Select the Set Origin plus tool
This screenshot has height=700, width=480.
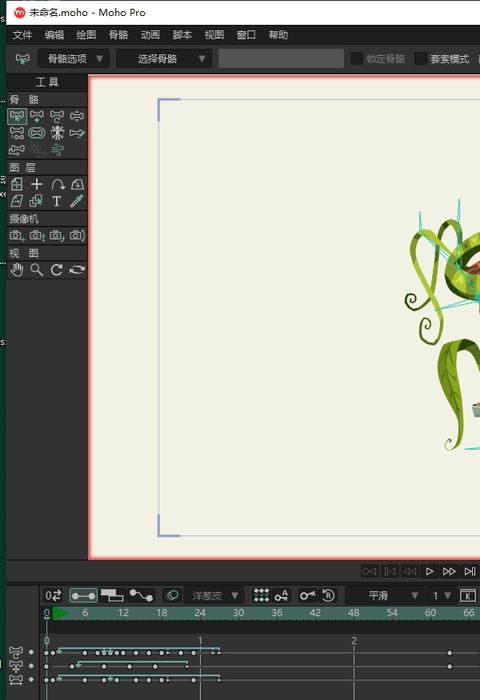pos(37,184)
